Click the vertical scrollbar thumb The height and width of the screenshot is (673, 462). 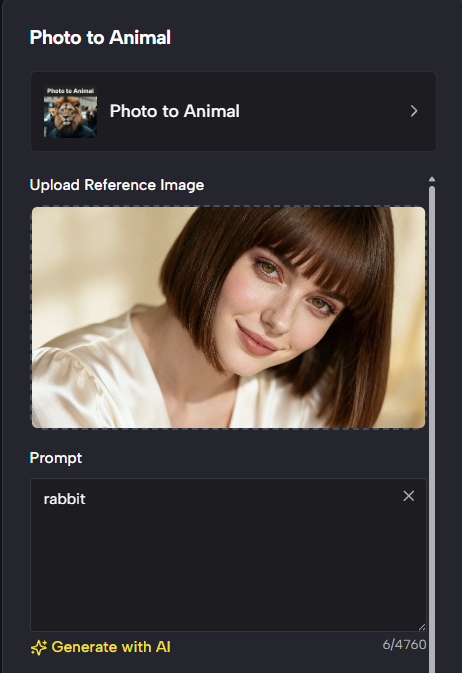click(432, 429)
